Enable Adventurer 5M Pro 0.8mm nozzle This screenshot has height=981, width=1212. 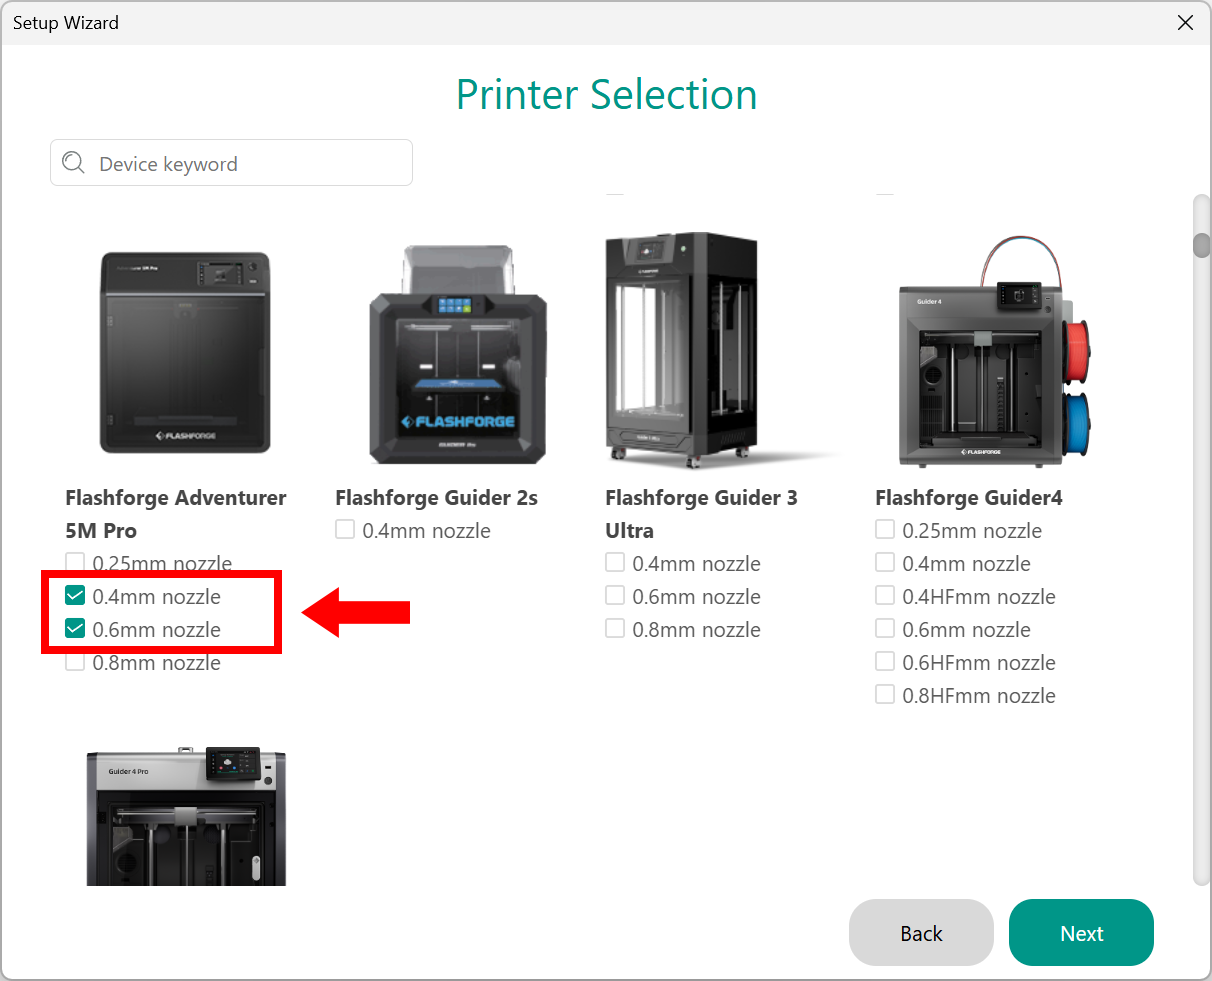coord(75,663)
